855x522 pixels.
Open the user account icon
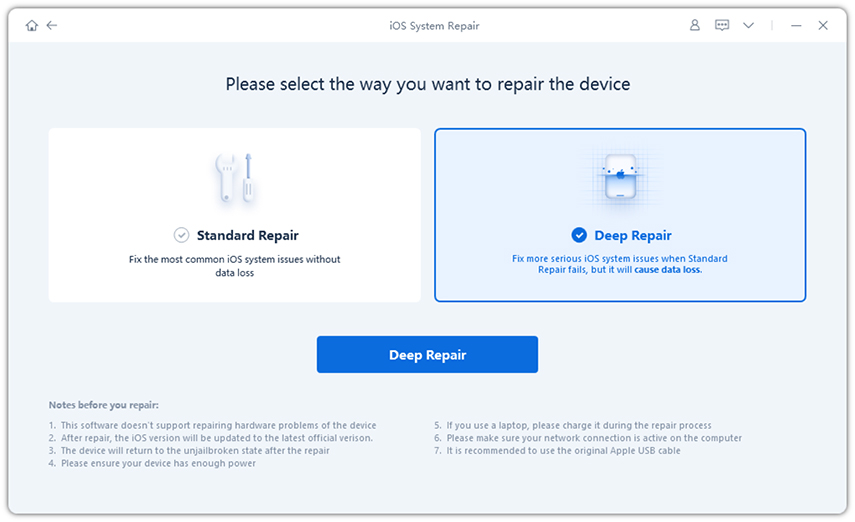point(695,25)
